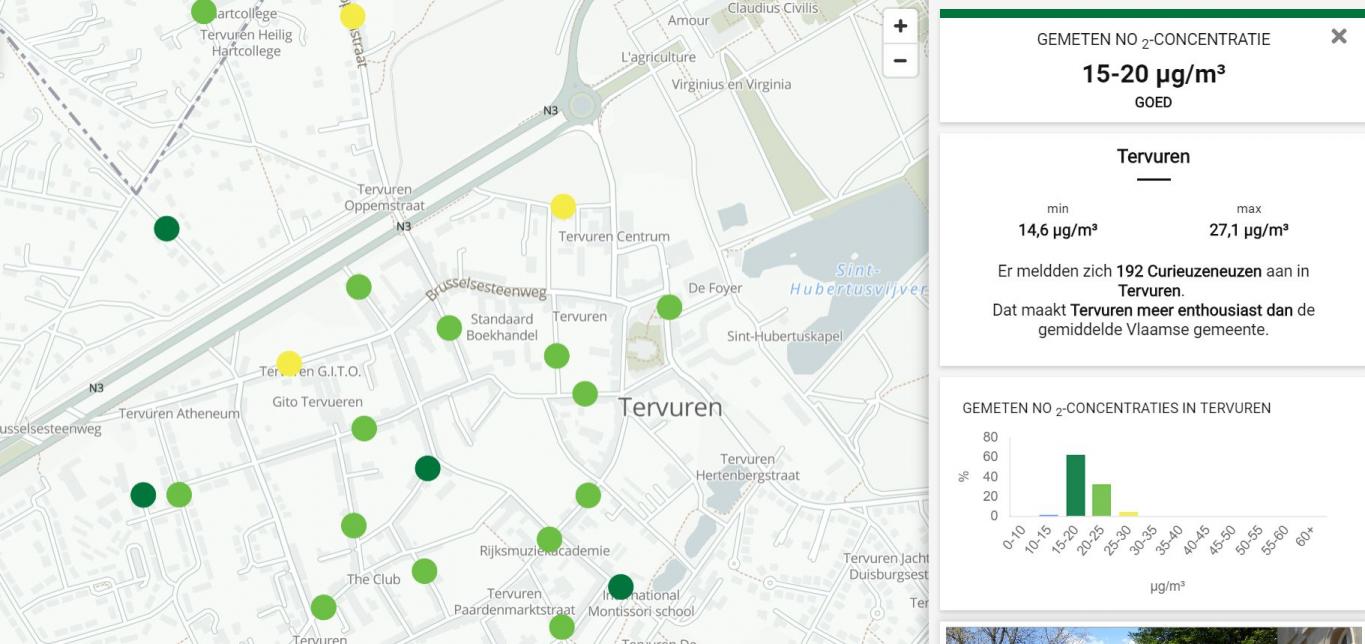Image resolution: width=1365 pixels, height=644 pixels.
Task: Click green marker left of large Tervuren label
Action: point(585,393)
